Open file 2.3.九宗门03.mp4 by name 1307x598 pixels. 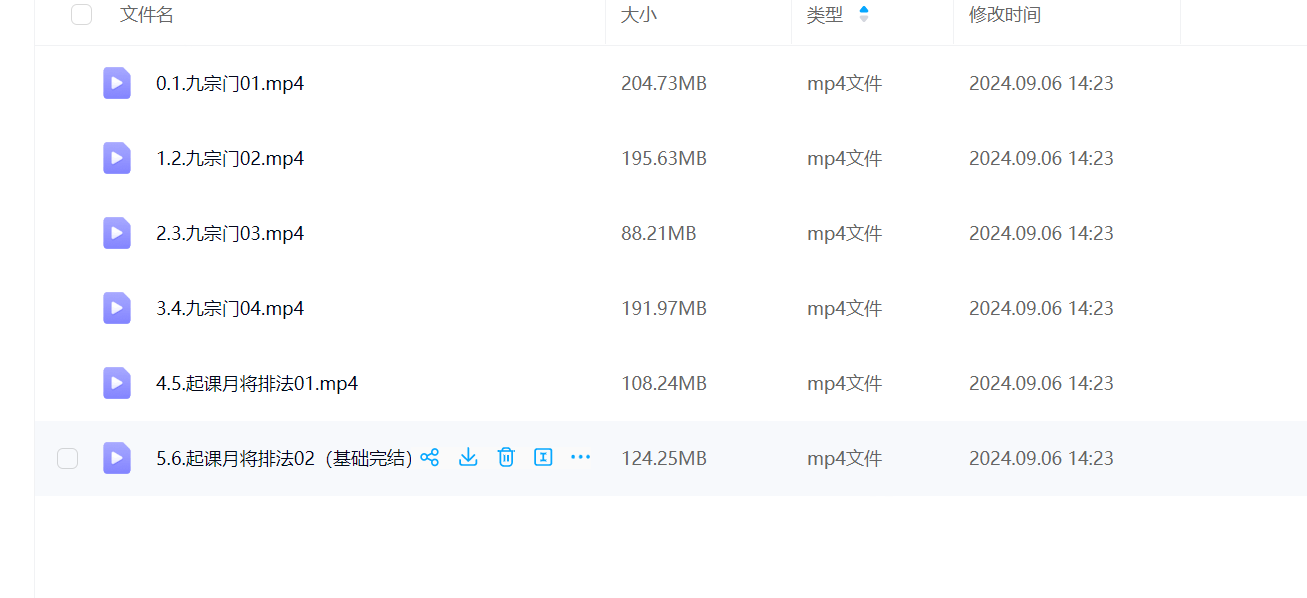[230, 234]
